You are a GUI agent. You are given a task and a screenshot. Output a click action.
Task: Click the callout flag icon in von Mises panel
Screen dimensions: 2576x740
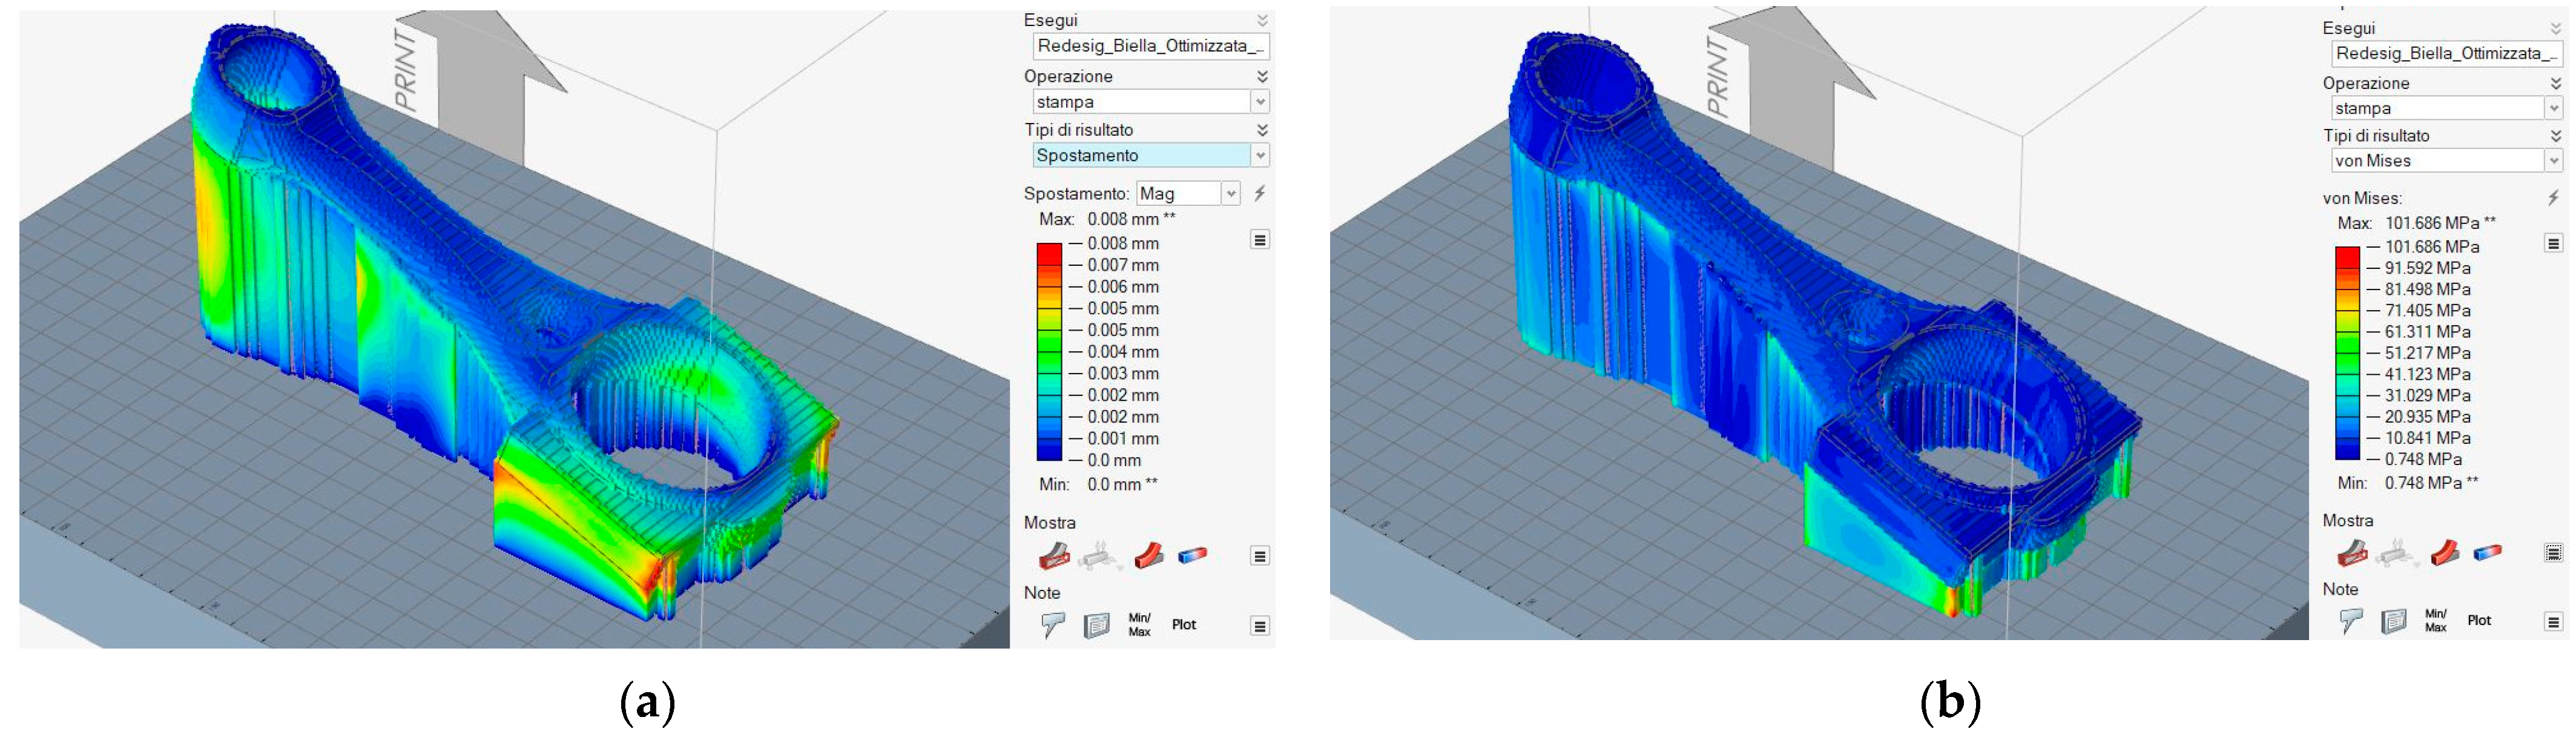coord(2350,621)
